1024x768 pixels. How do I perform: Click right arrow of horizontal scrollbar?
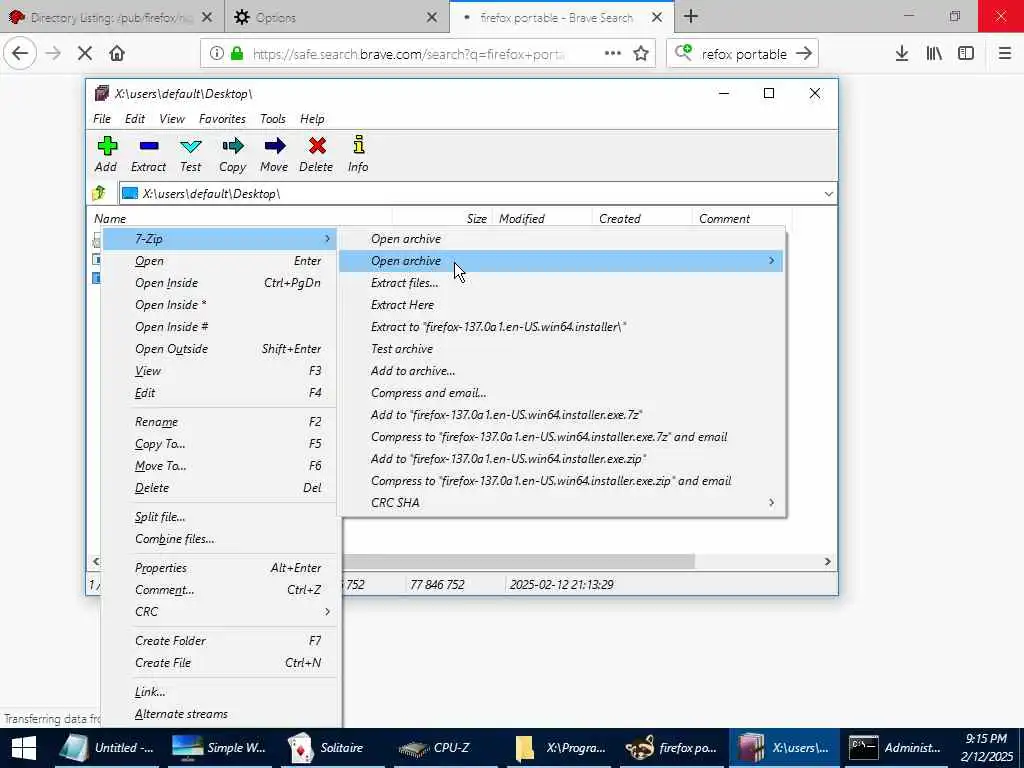(827, 562)
